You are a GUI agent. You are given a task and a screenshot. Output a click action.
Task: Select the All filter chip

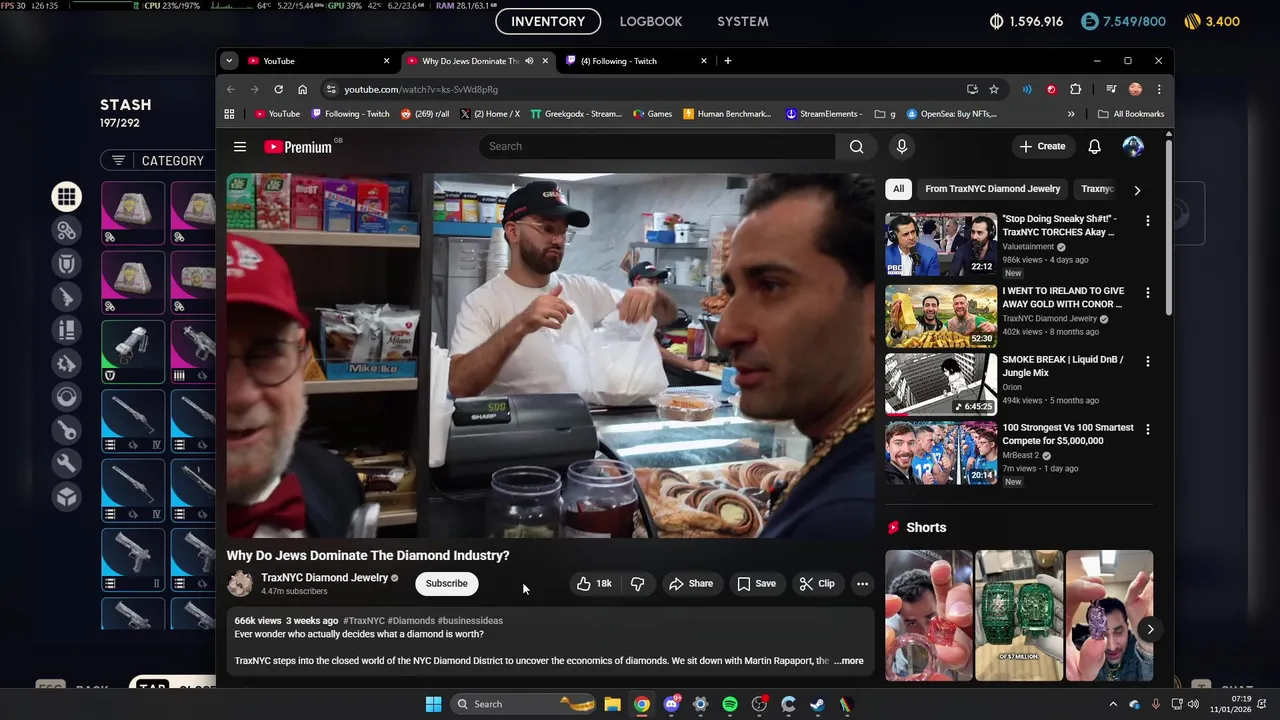tap(898, 189)
